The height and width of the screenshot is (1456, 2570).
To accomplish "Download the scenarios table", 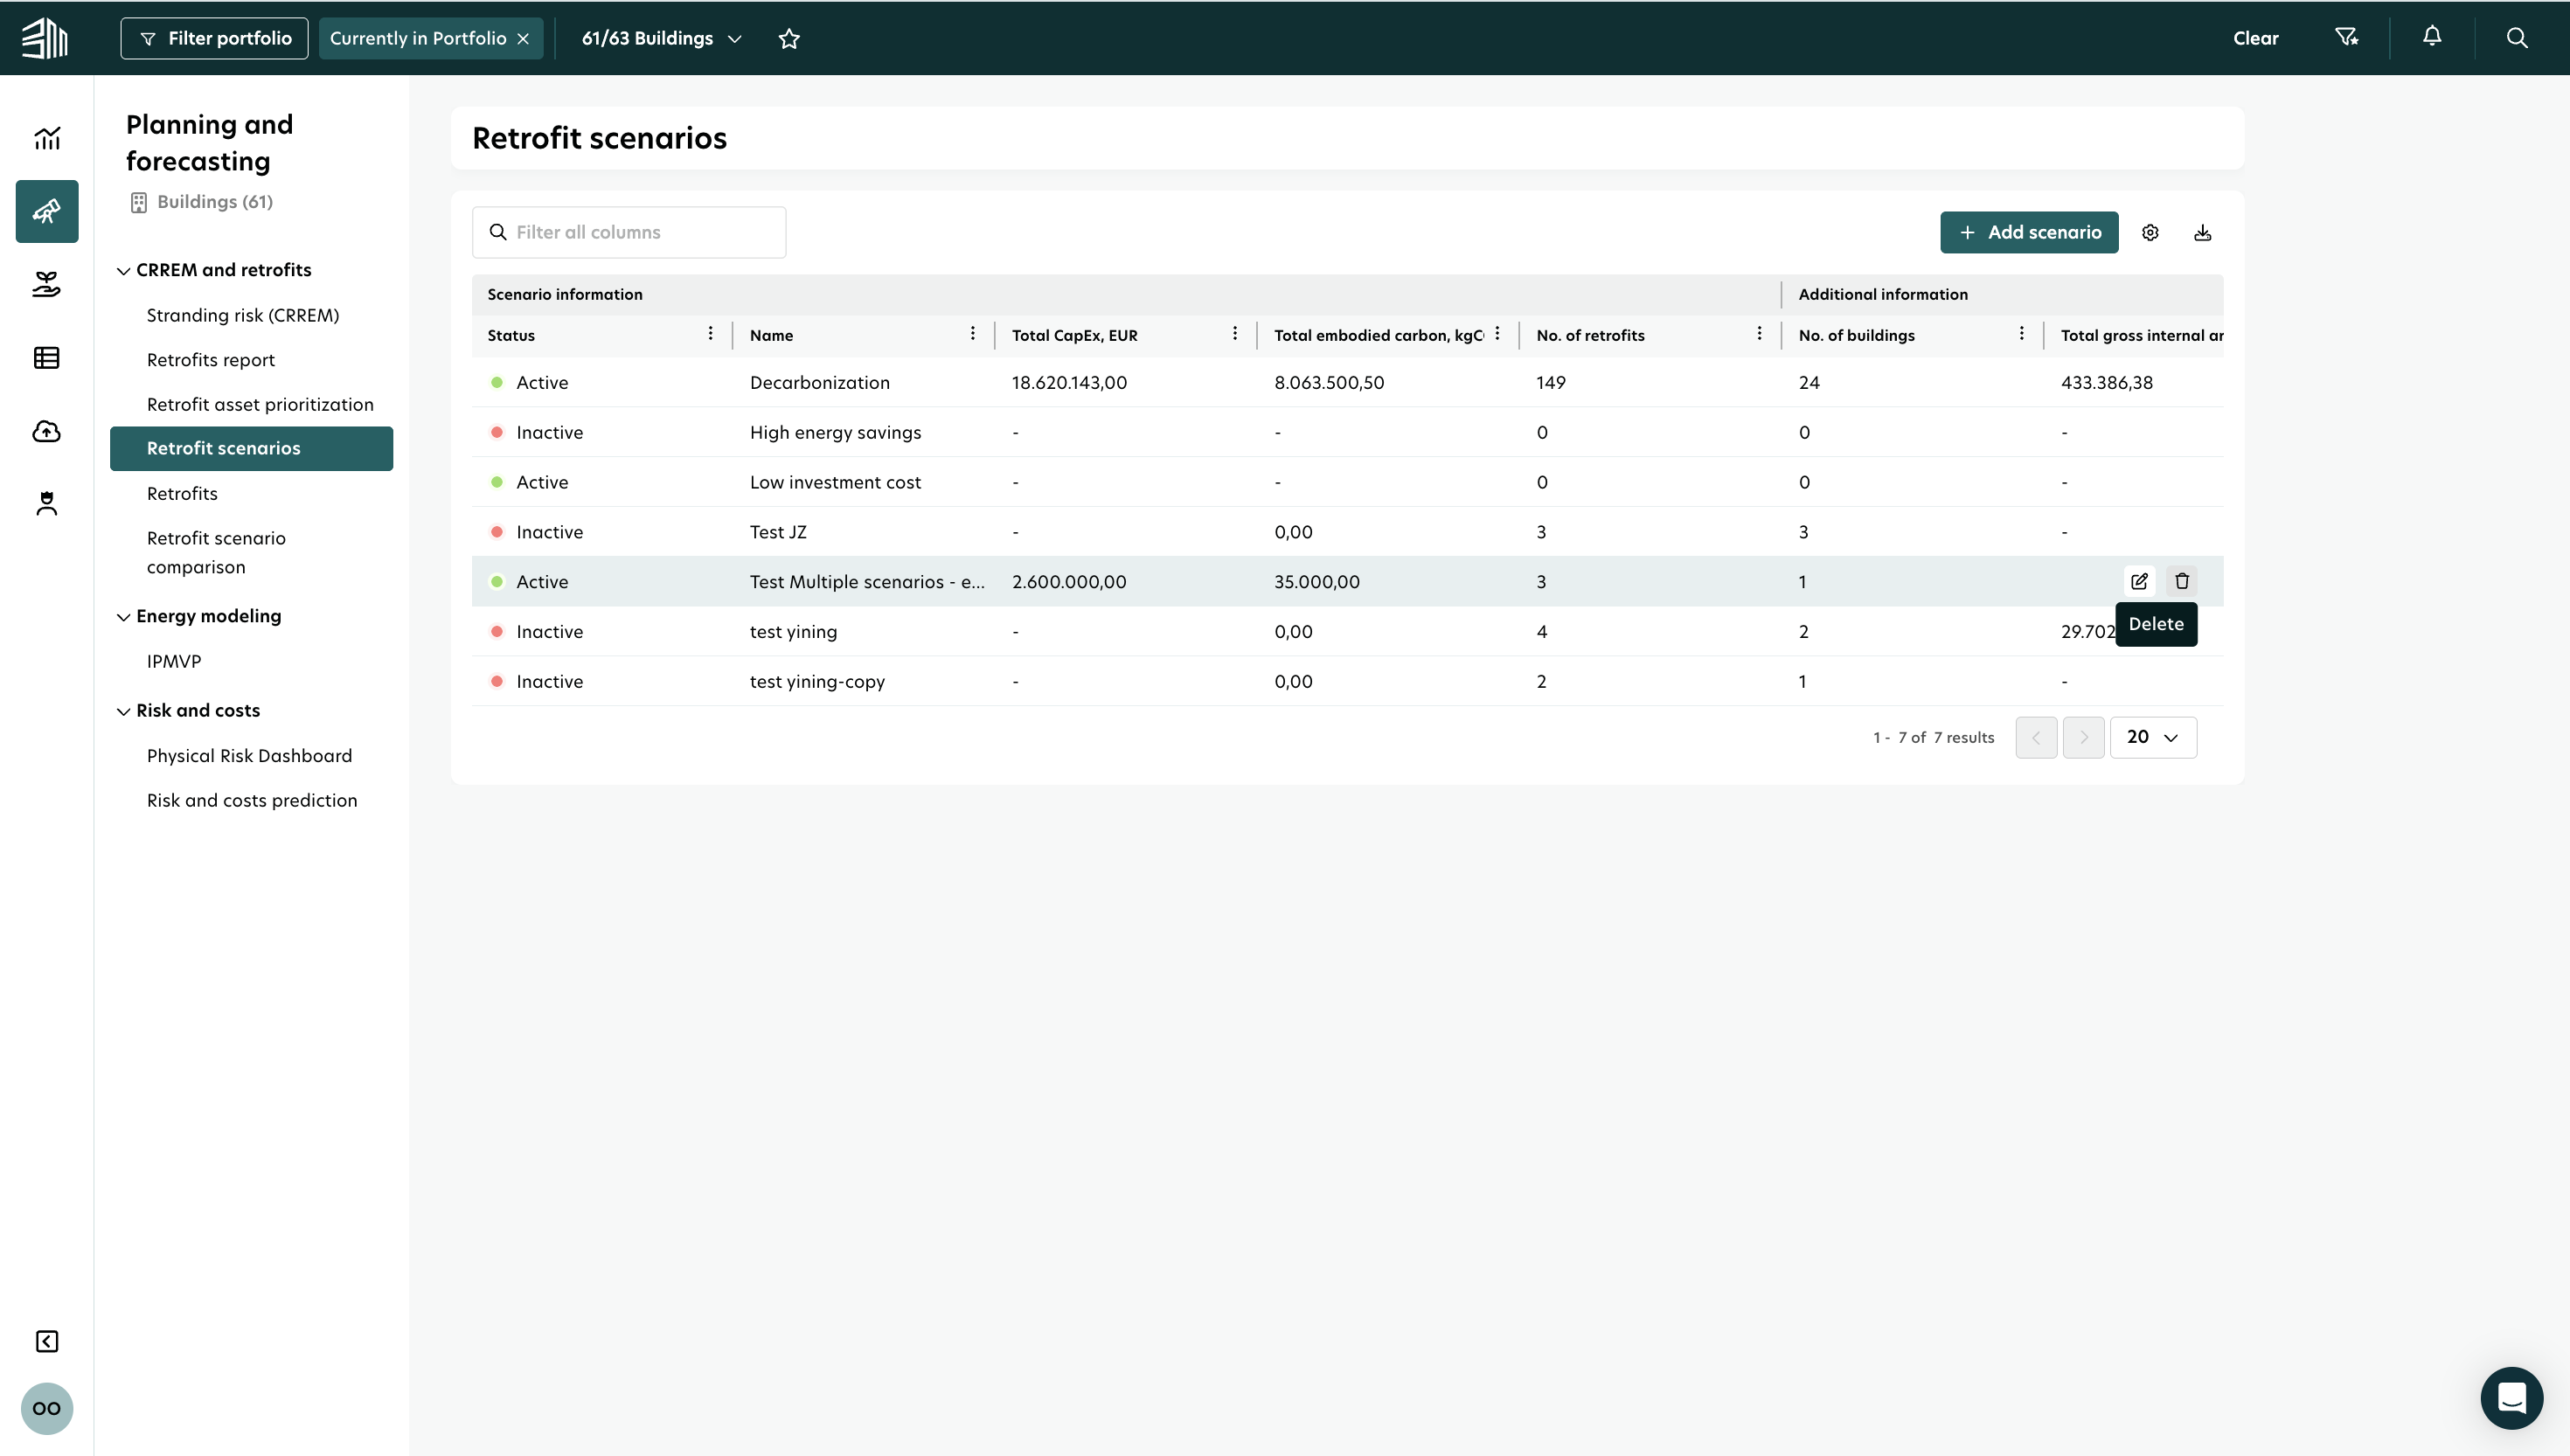I will (2202, 233).
